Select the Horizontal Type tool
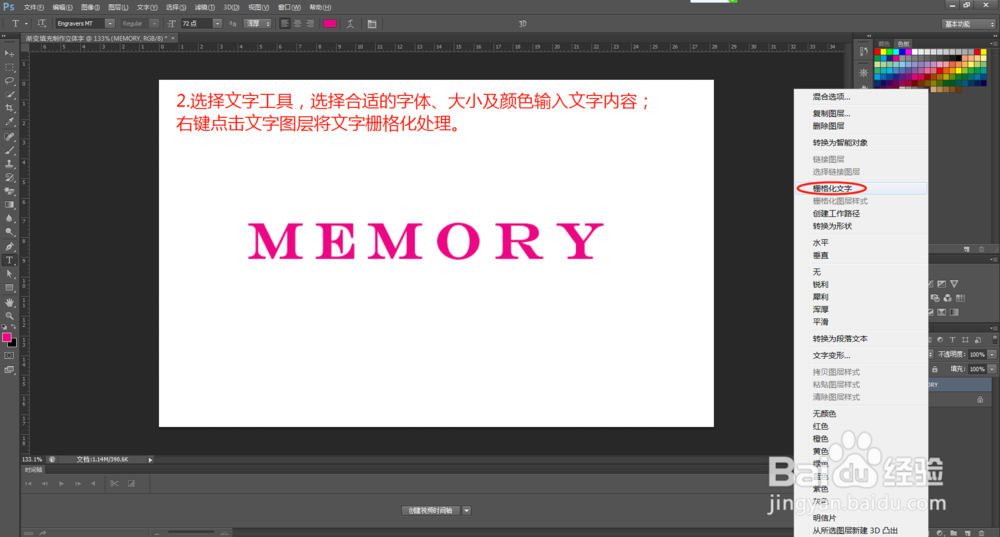 point(10,261)
